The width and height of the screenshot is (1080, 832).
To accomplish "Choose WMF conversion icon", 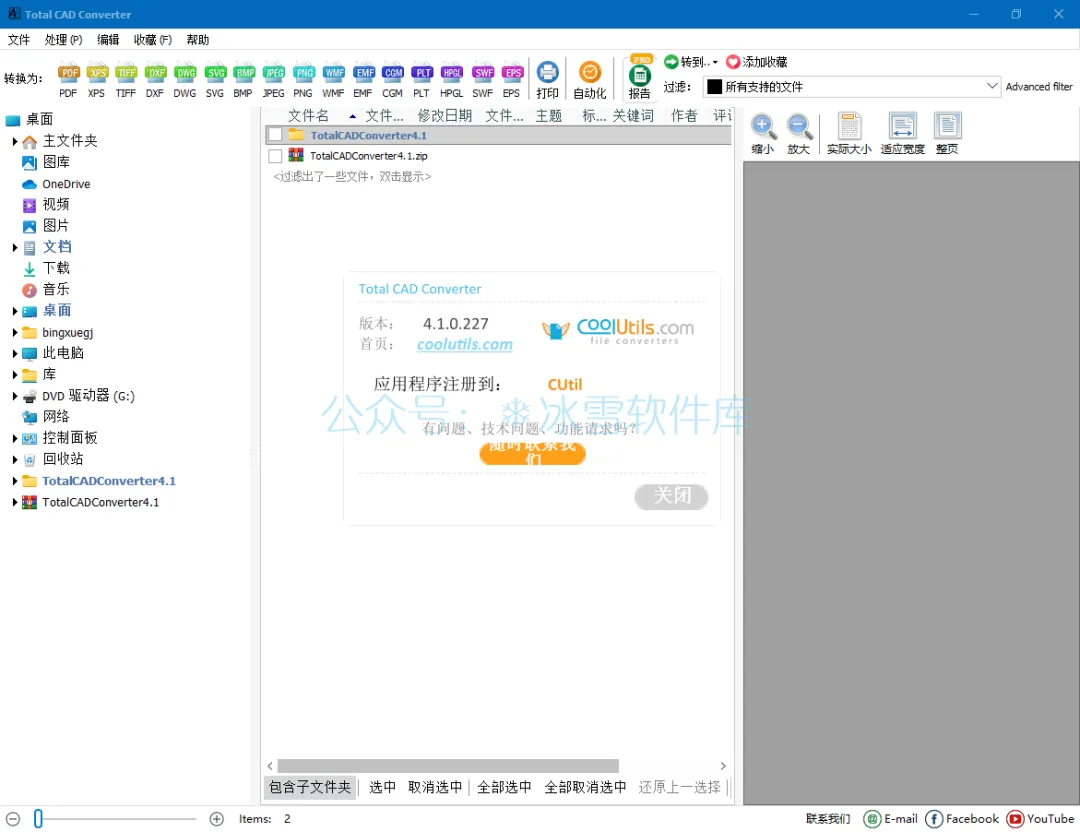I will pos(333,80).
